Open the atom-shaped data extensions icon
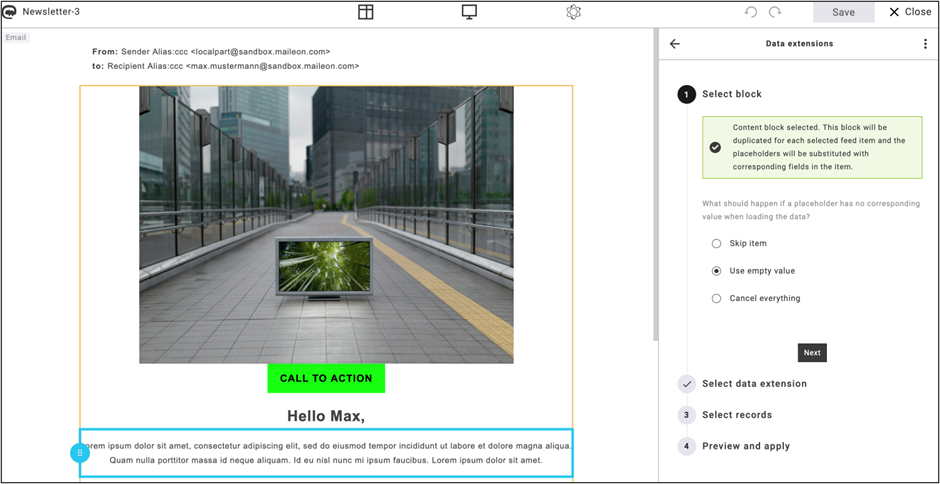The width and height of the screenshot is (940, 484). 574,12
